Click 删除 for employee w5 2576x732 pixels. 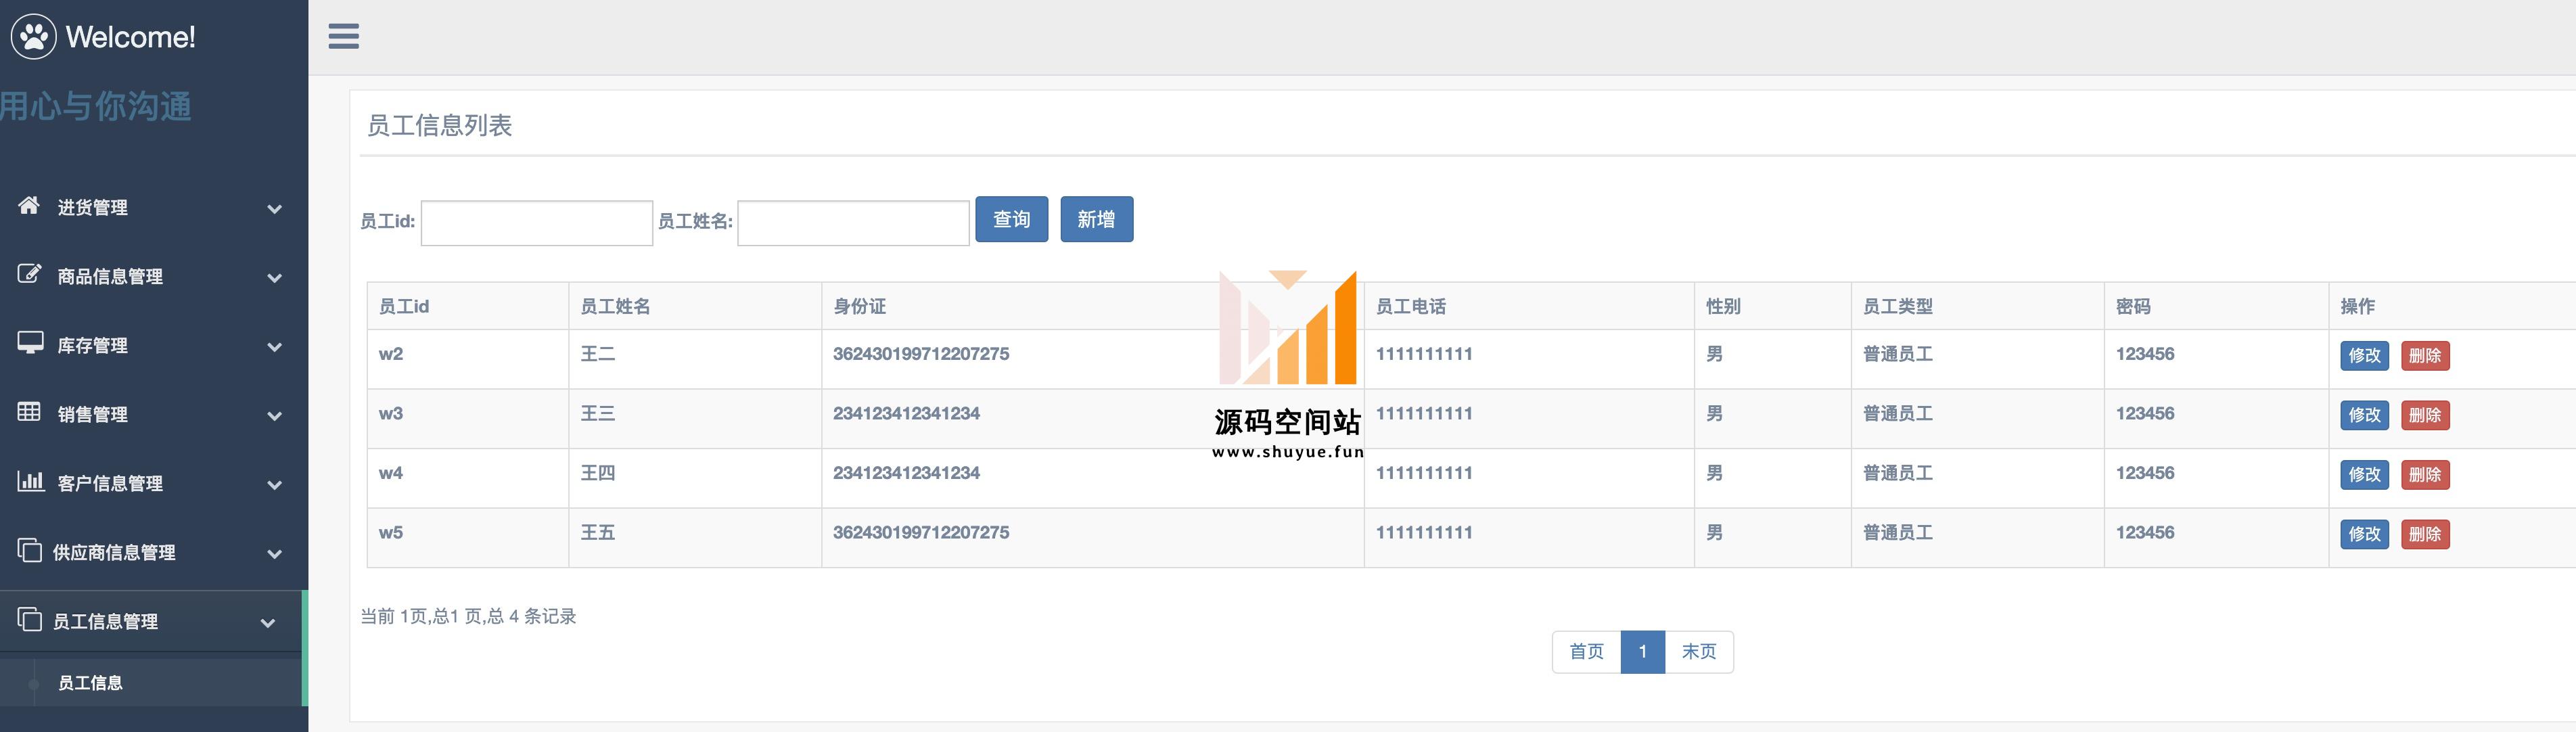2425,534
